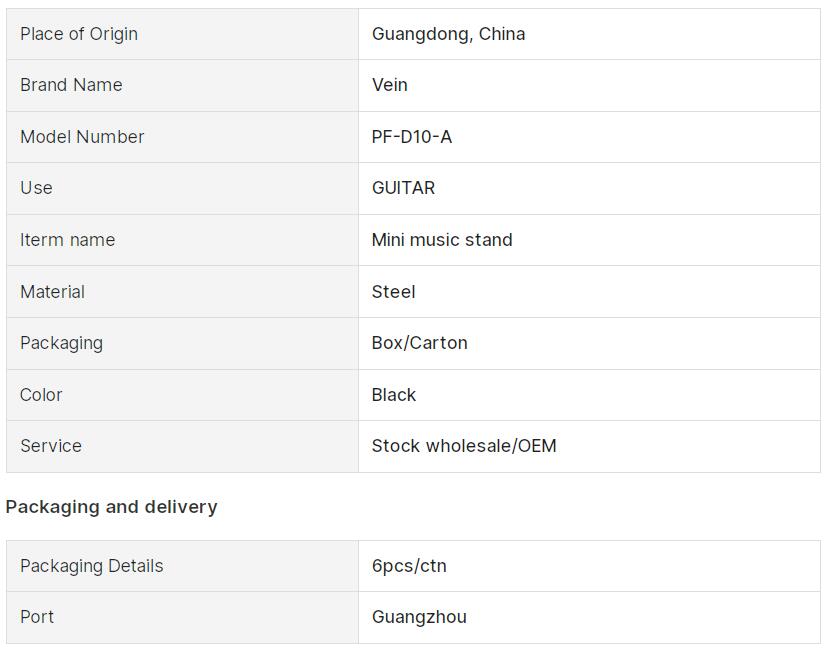This screenshot has width=829, height=649.
Task: Click the 'Model Number' label
Action: point(82,137)
